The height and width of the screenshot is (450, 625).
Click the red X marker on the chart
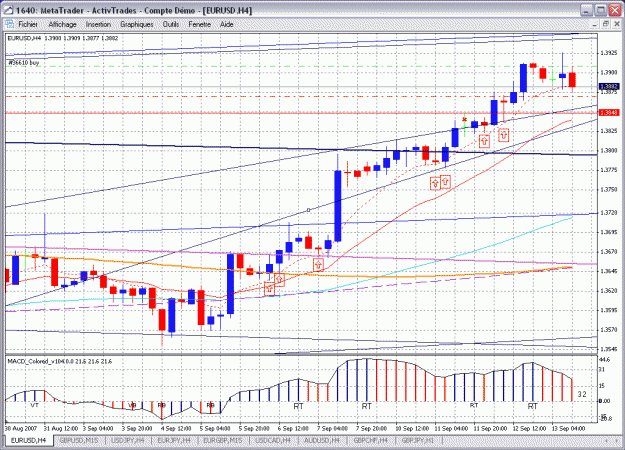[464, 119]
